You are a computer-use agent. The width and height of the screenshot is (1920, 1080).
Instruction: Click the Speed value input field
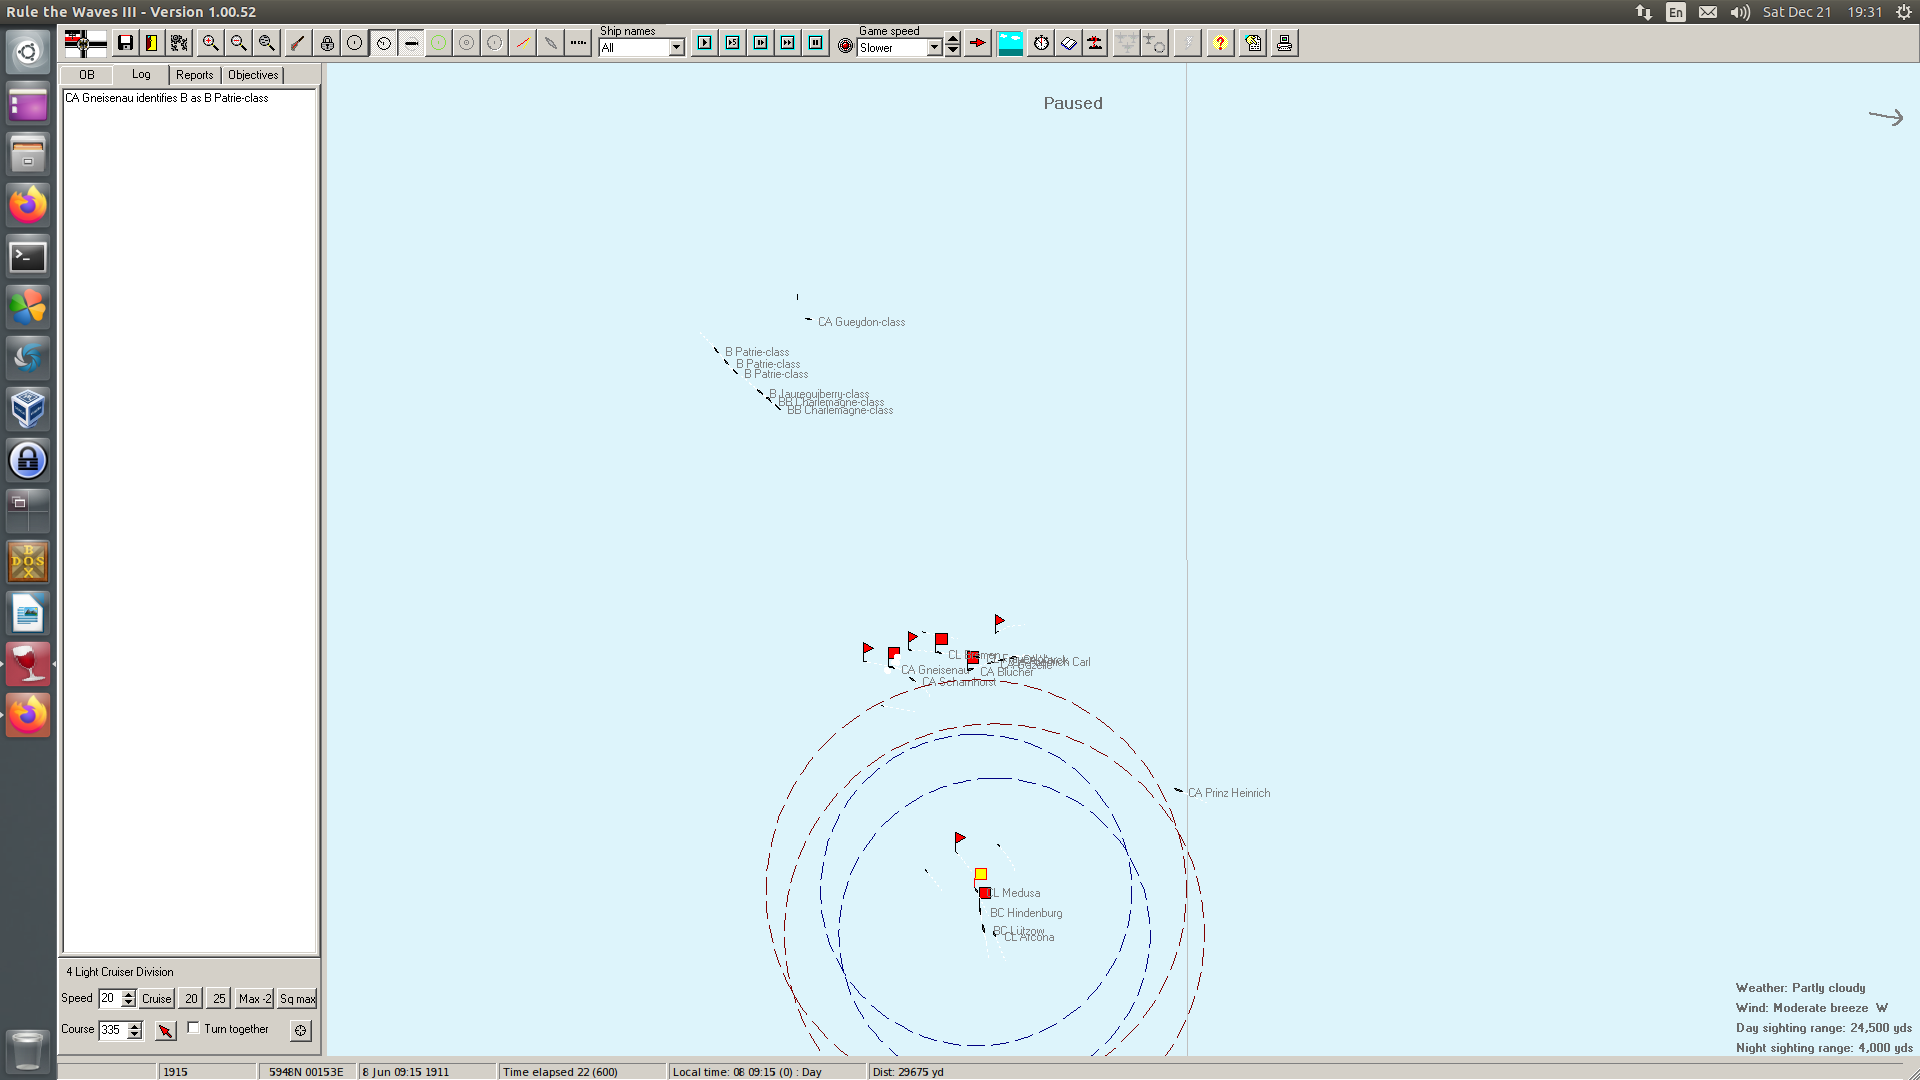click(110, 998)
